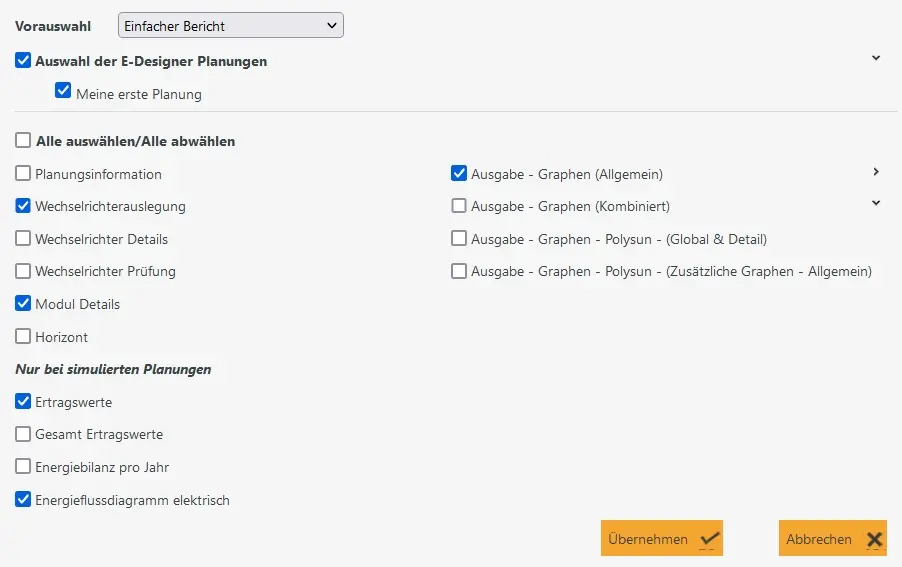Viewport: 902px width, 567px height.
Task: Enable Energiebilanz pro Jahr
Action: 23,467
